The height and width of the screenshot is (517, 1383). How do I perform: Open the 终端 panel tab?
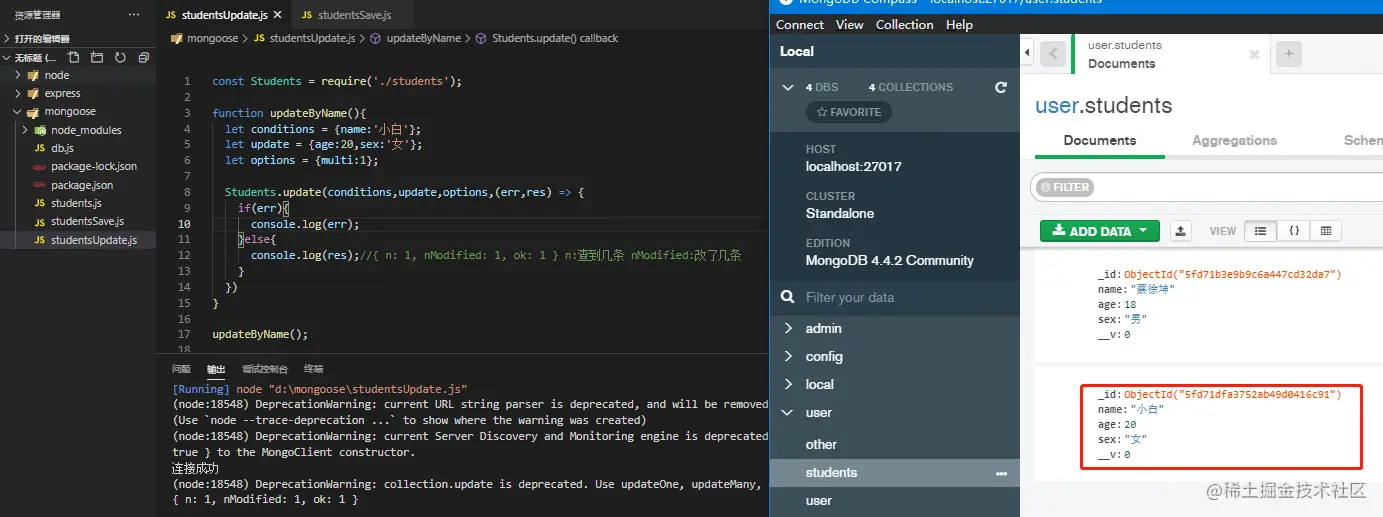coord(314,369)
